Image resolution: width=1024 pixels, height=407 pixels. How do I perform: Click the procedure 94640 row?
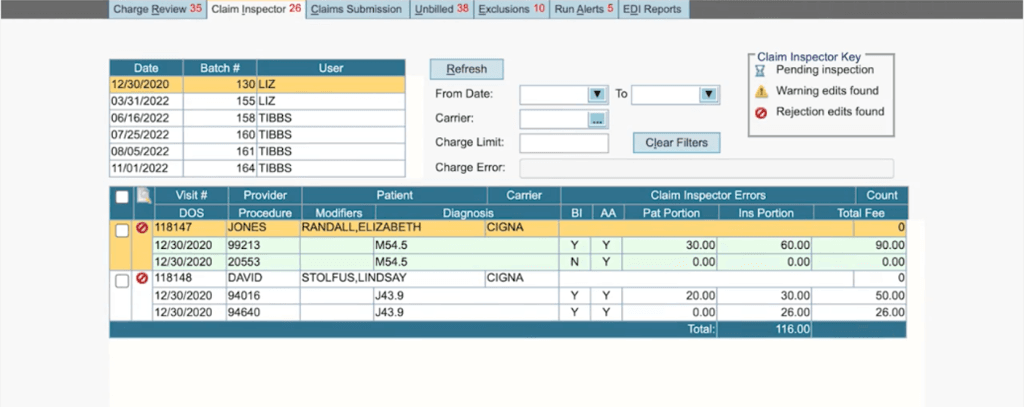pyautogui.click(x=530, y=312)
